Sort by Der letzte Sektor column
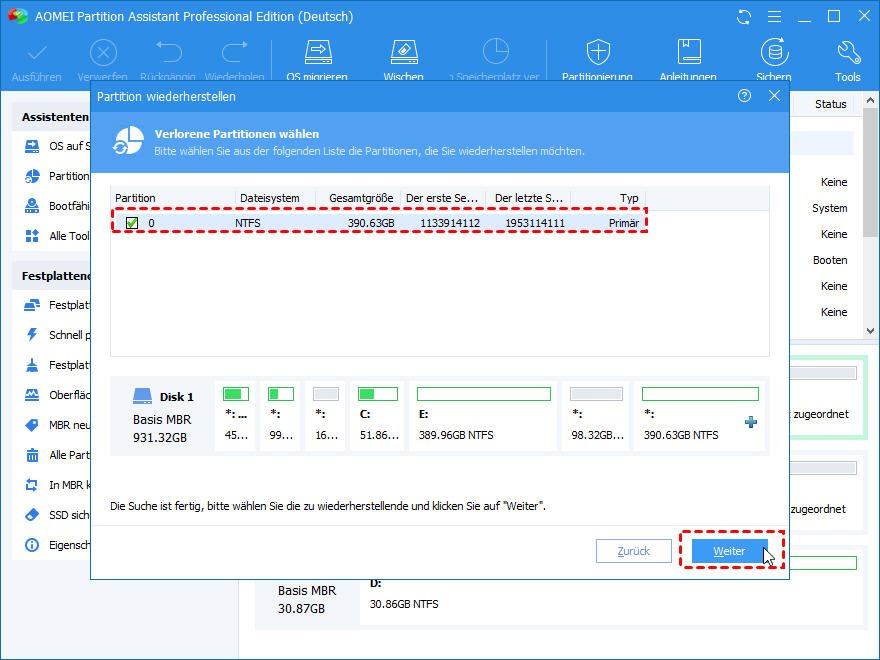 528,198
